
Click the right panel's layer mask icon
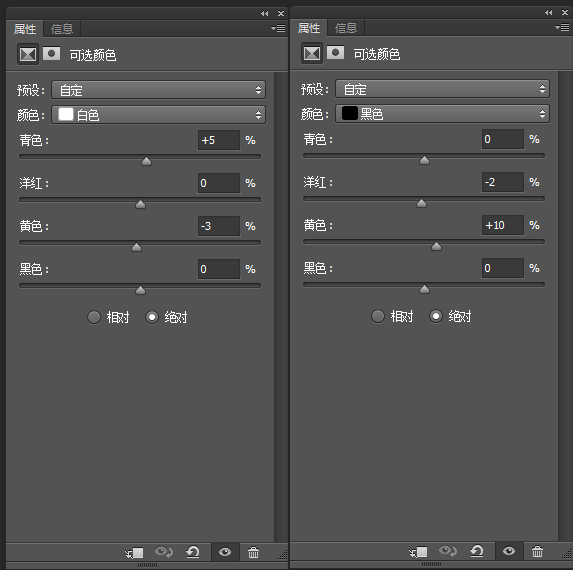(335, 53)
